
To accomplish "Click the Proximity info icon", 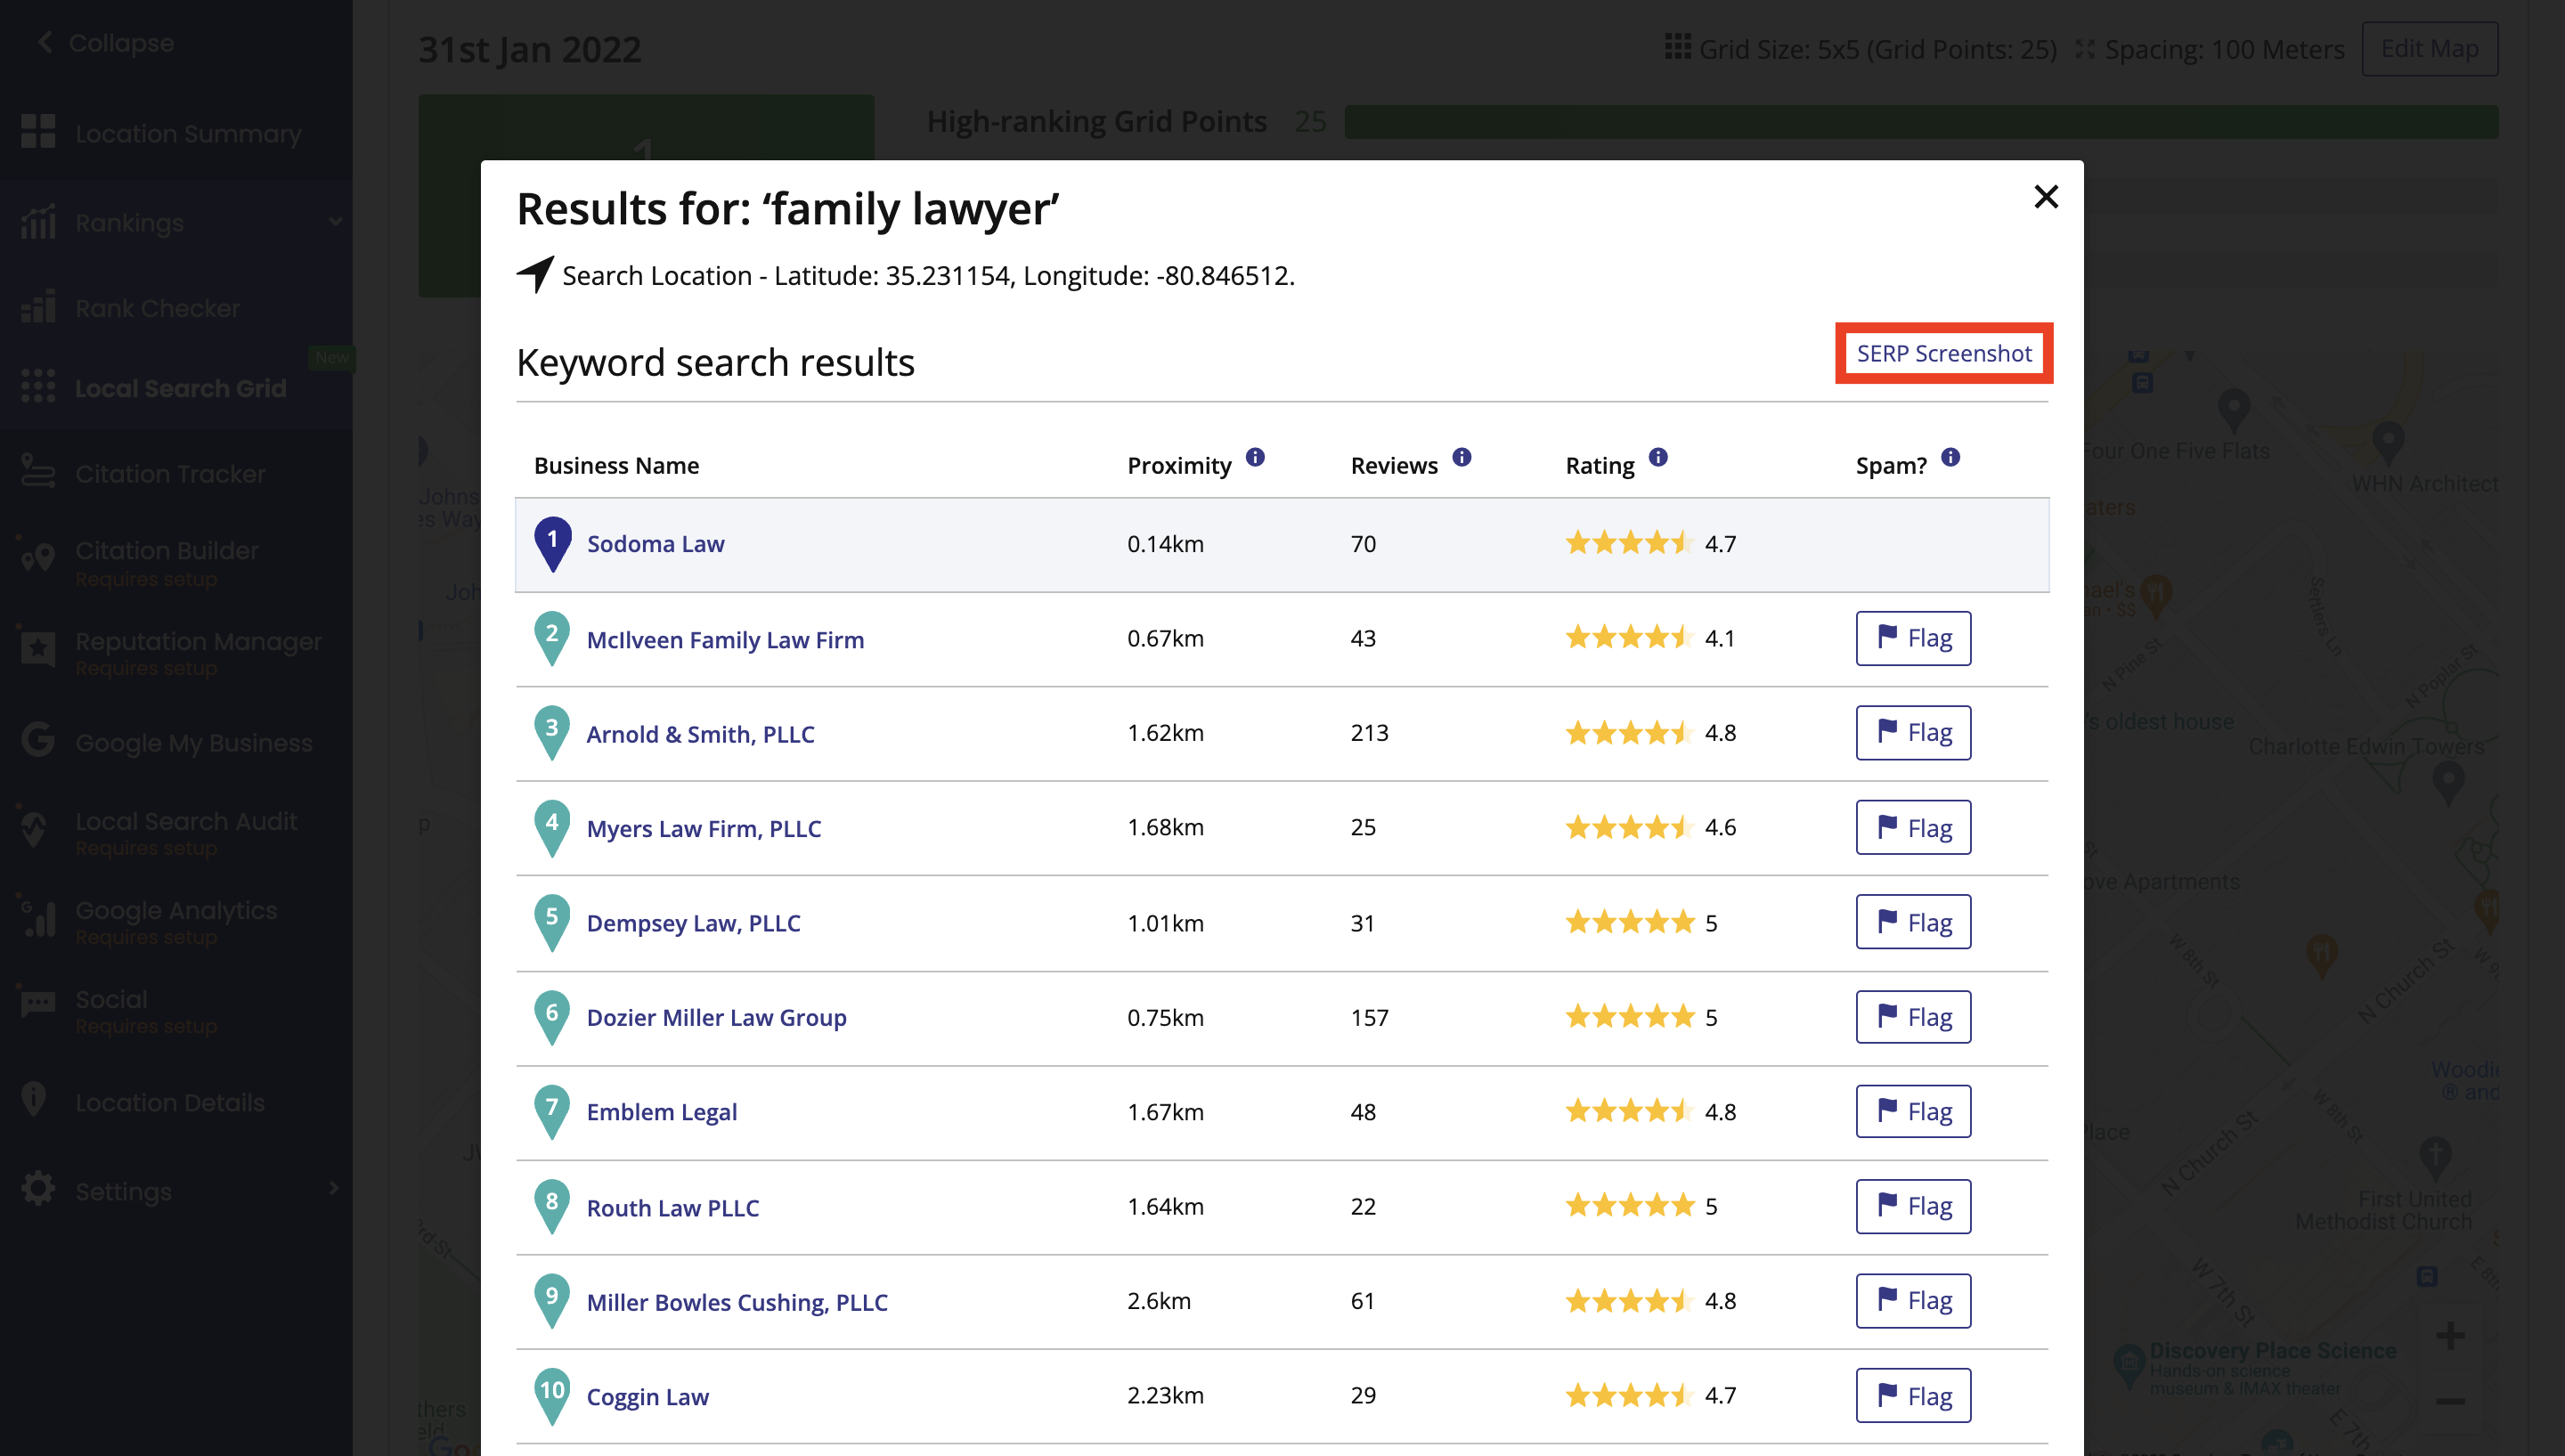I will [x=1255, y=458].
